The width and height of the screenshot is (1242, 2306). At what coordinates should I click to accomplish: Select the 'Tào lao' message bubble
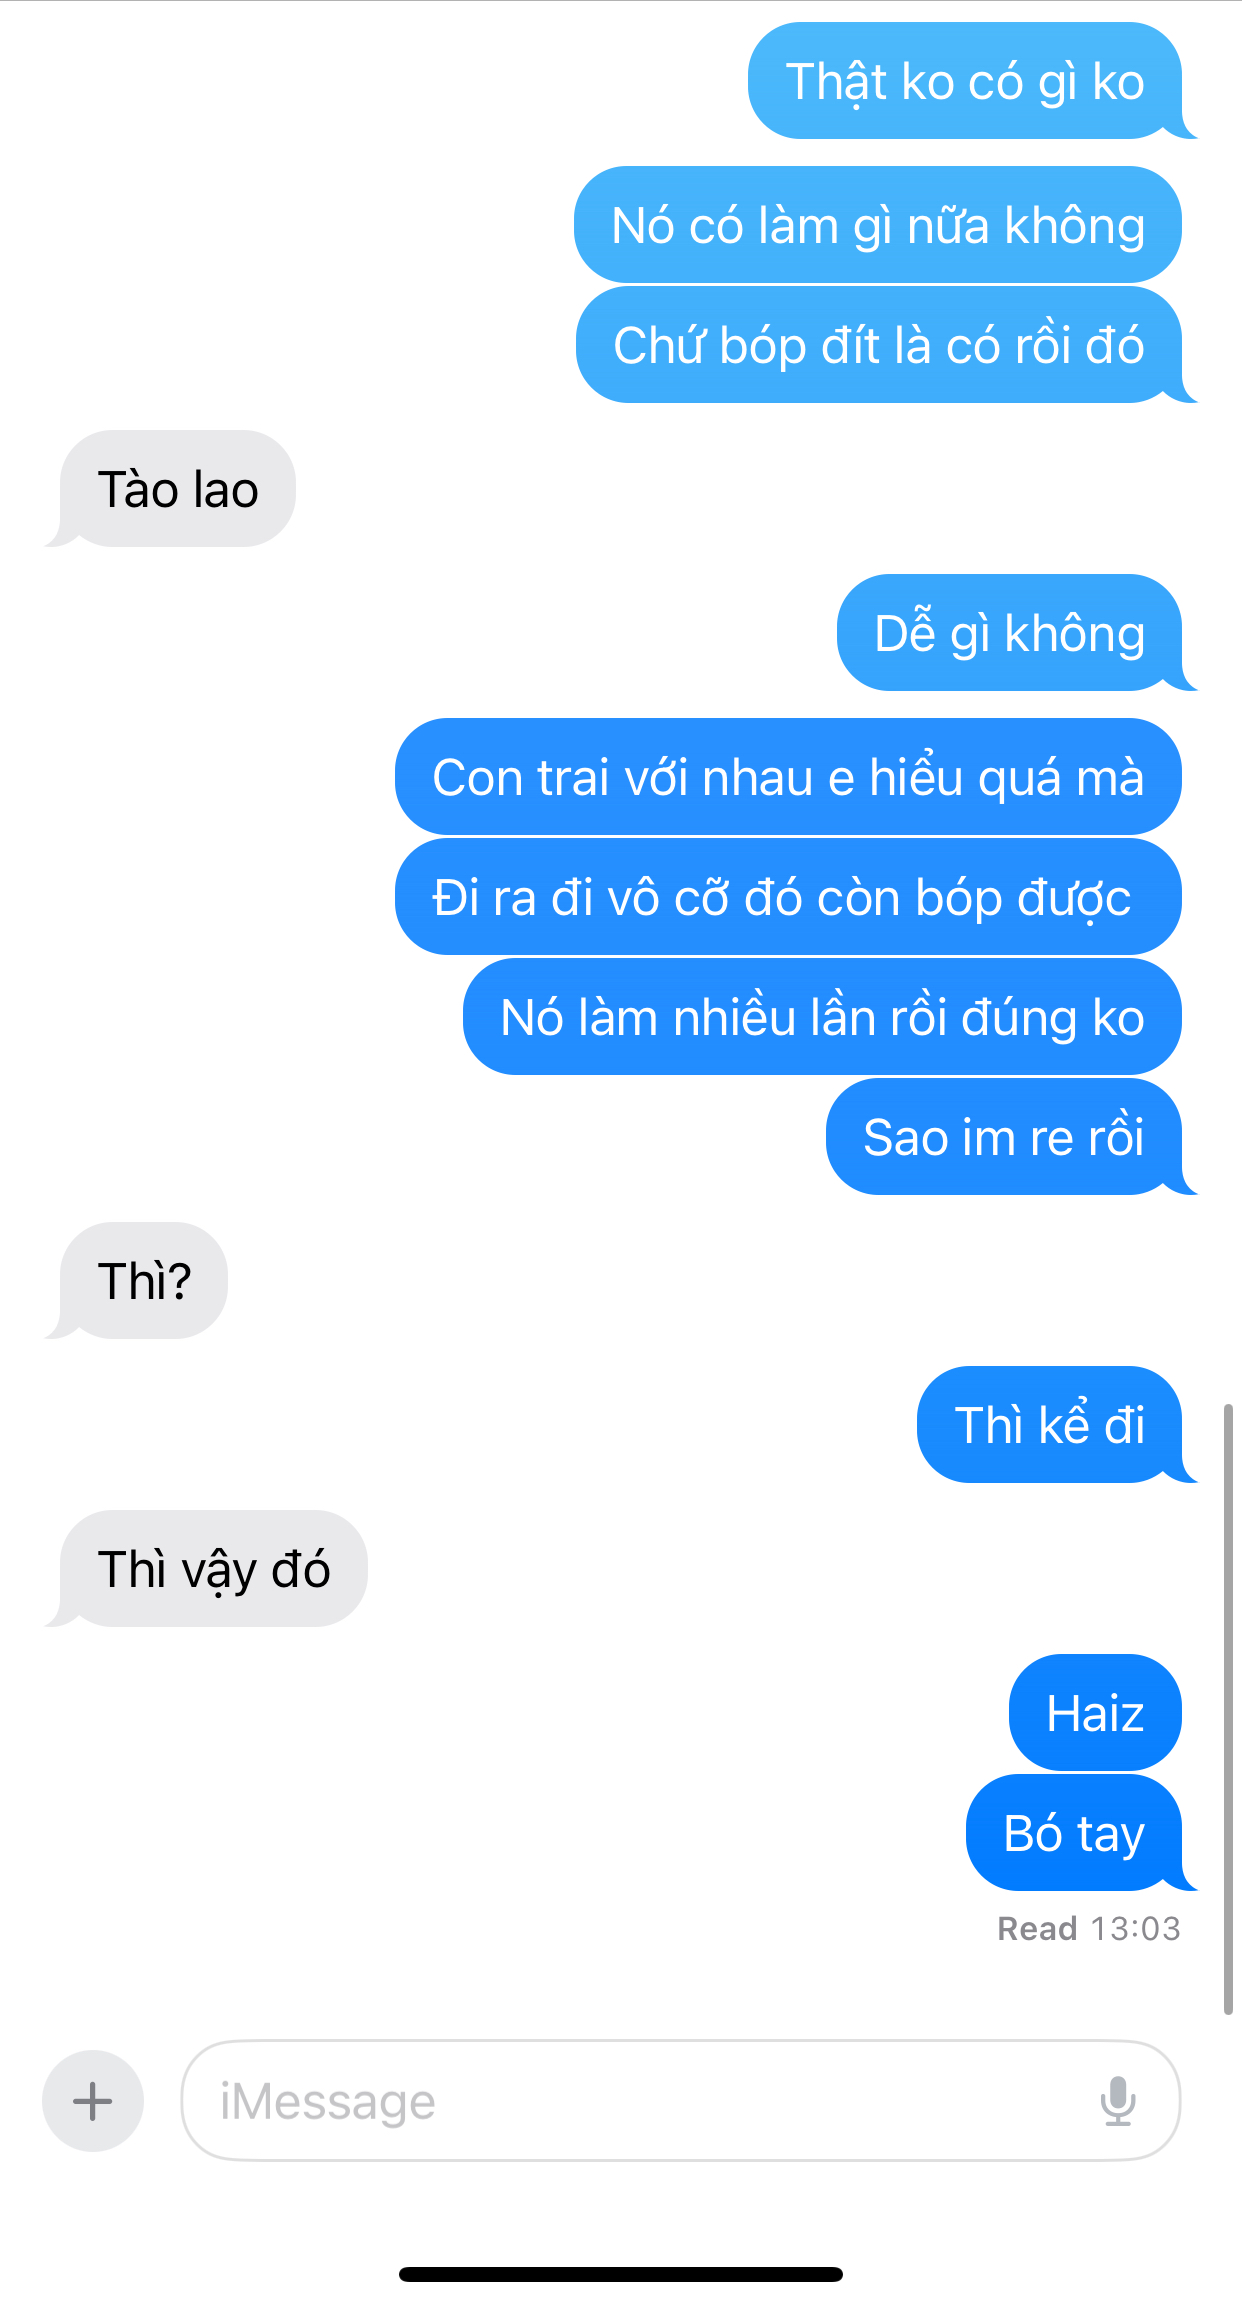click(x=178, y=489)
